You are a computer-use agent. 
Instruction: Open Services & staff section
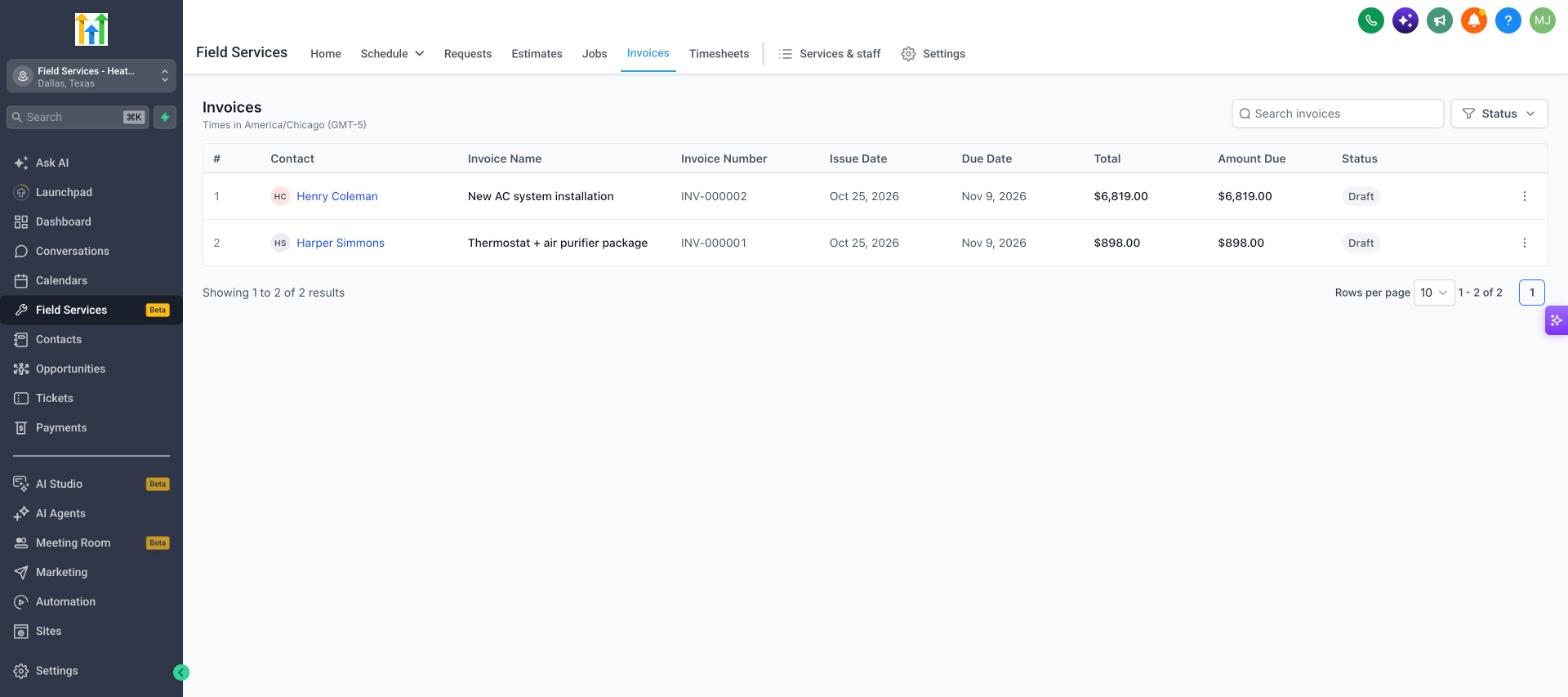[829, 54]
